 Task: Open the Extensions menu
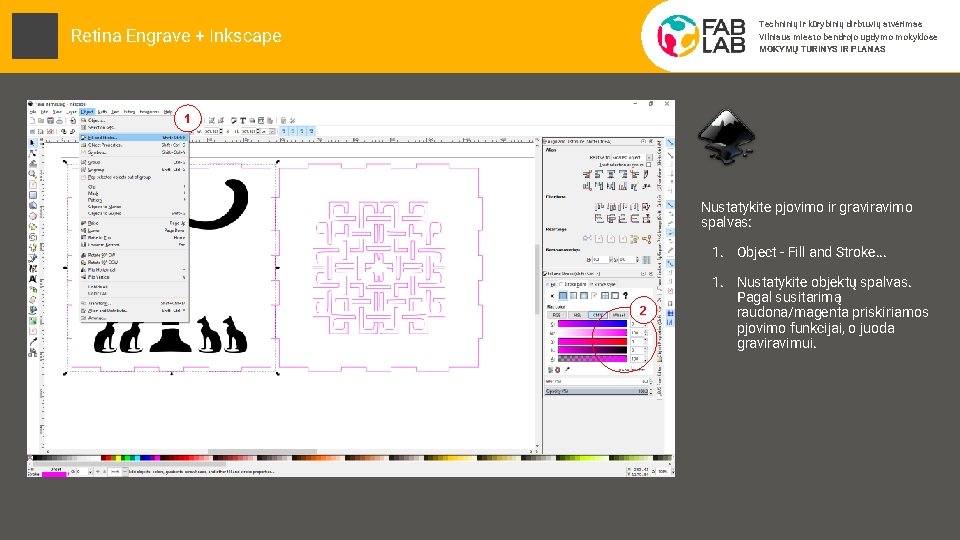pyautogui.click(x=149, y=112)
